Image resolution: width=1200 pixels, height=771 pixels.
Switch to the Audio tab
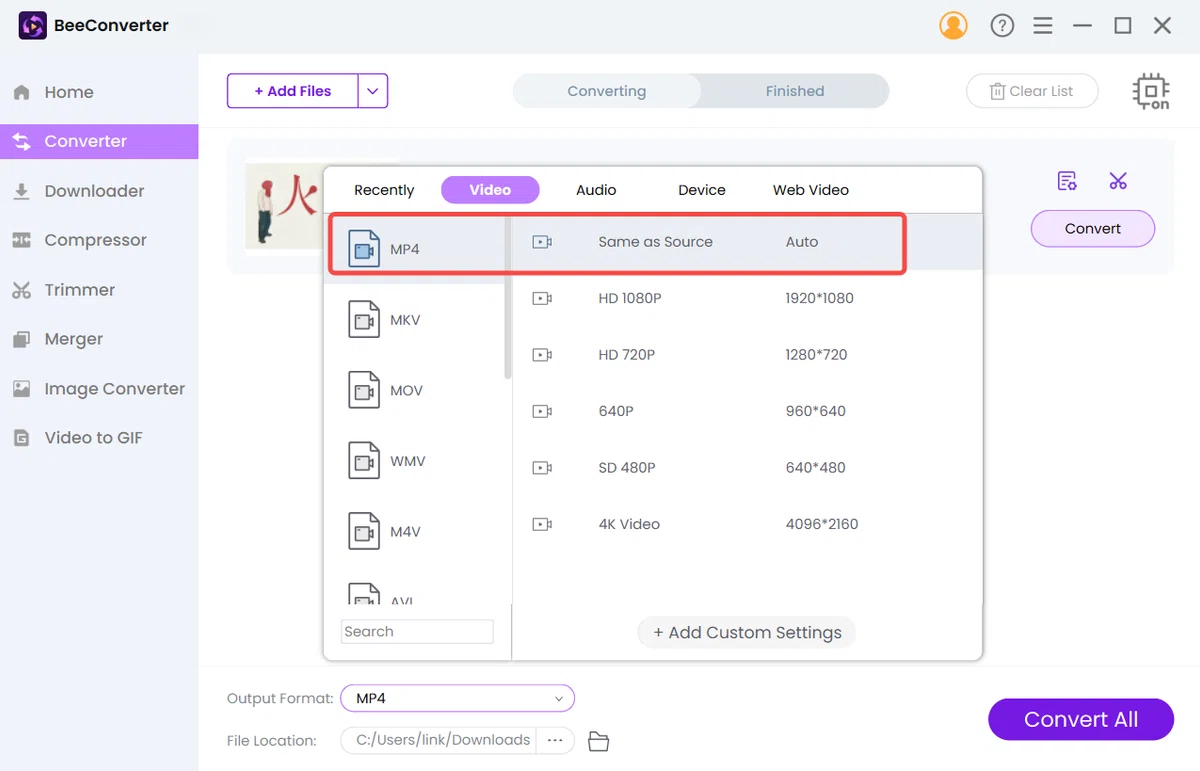coord(596,190)
